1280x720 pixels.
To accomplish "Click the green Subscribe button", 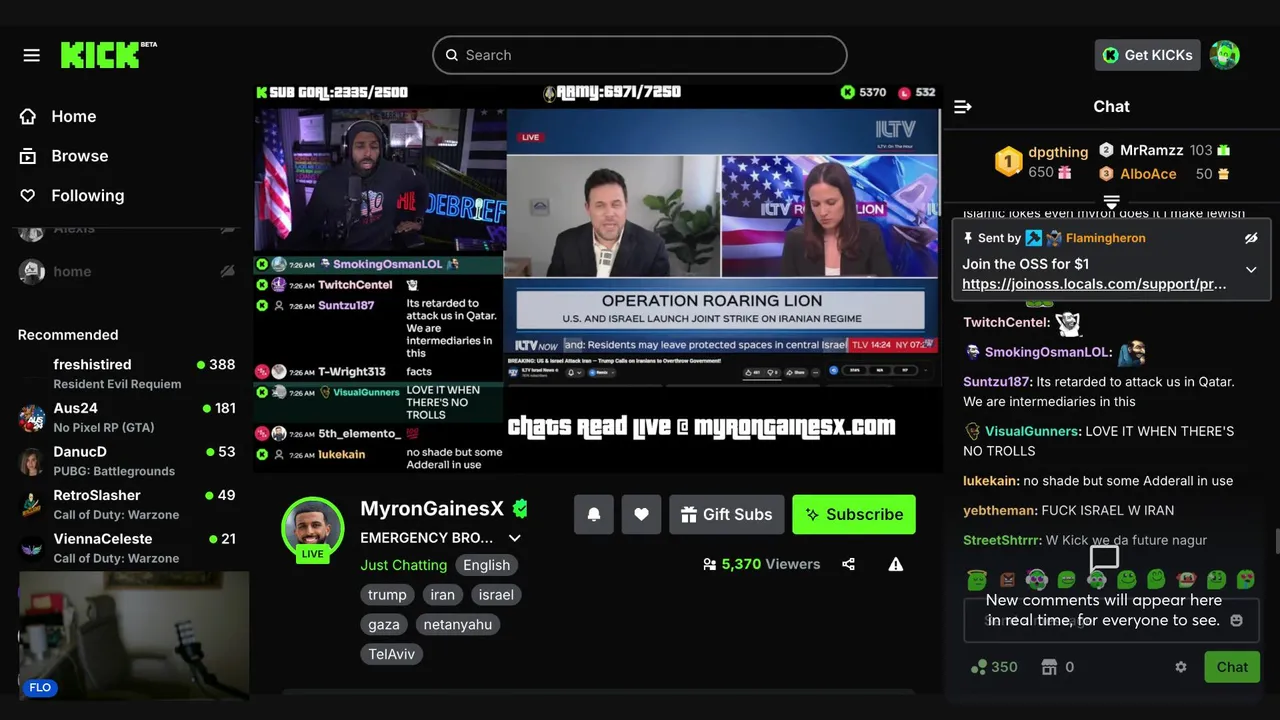I will click(x=854, y=514).
